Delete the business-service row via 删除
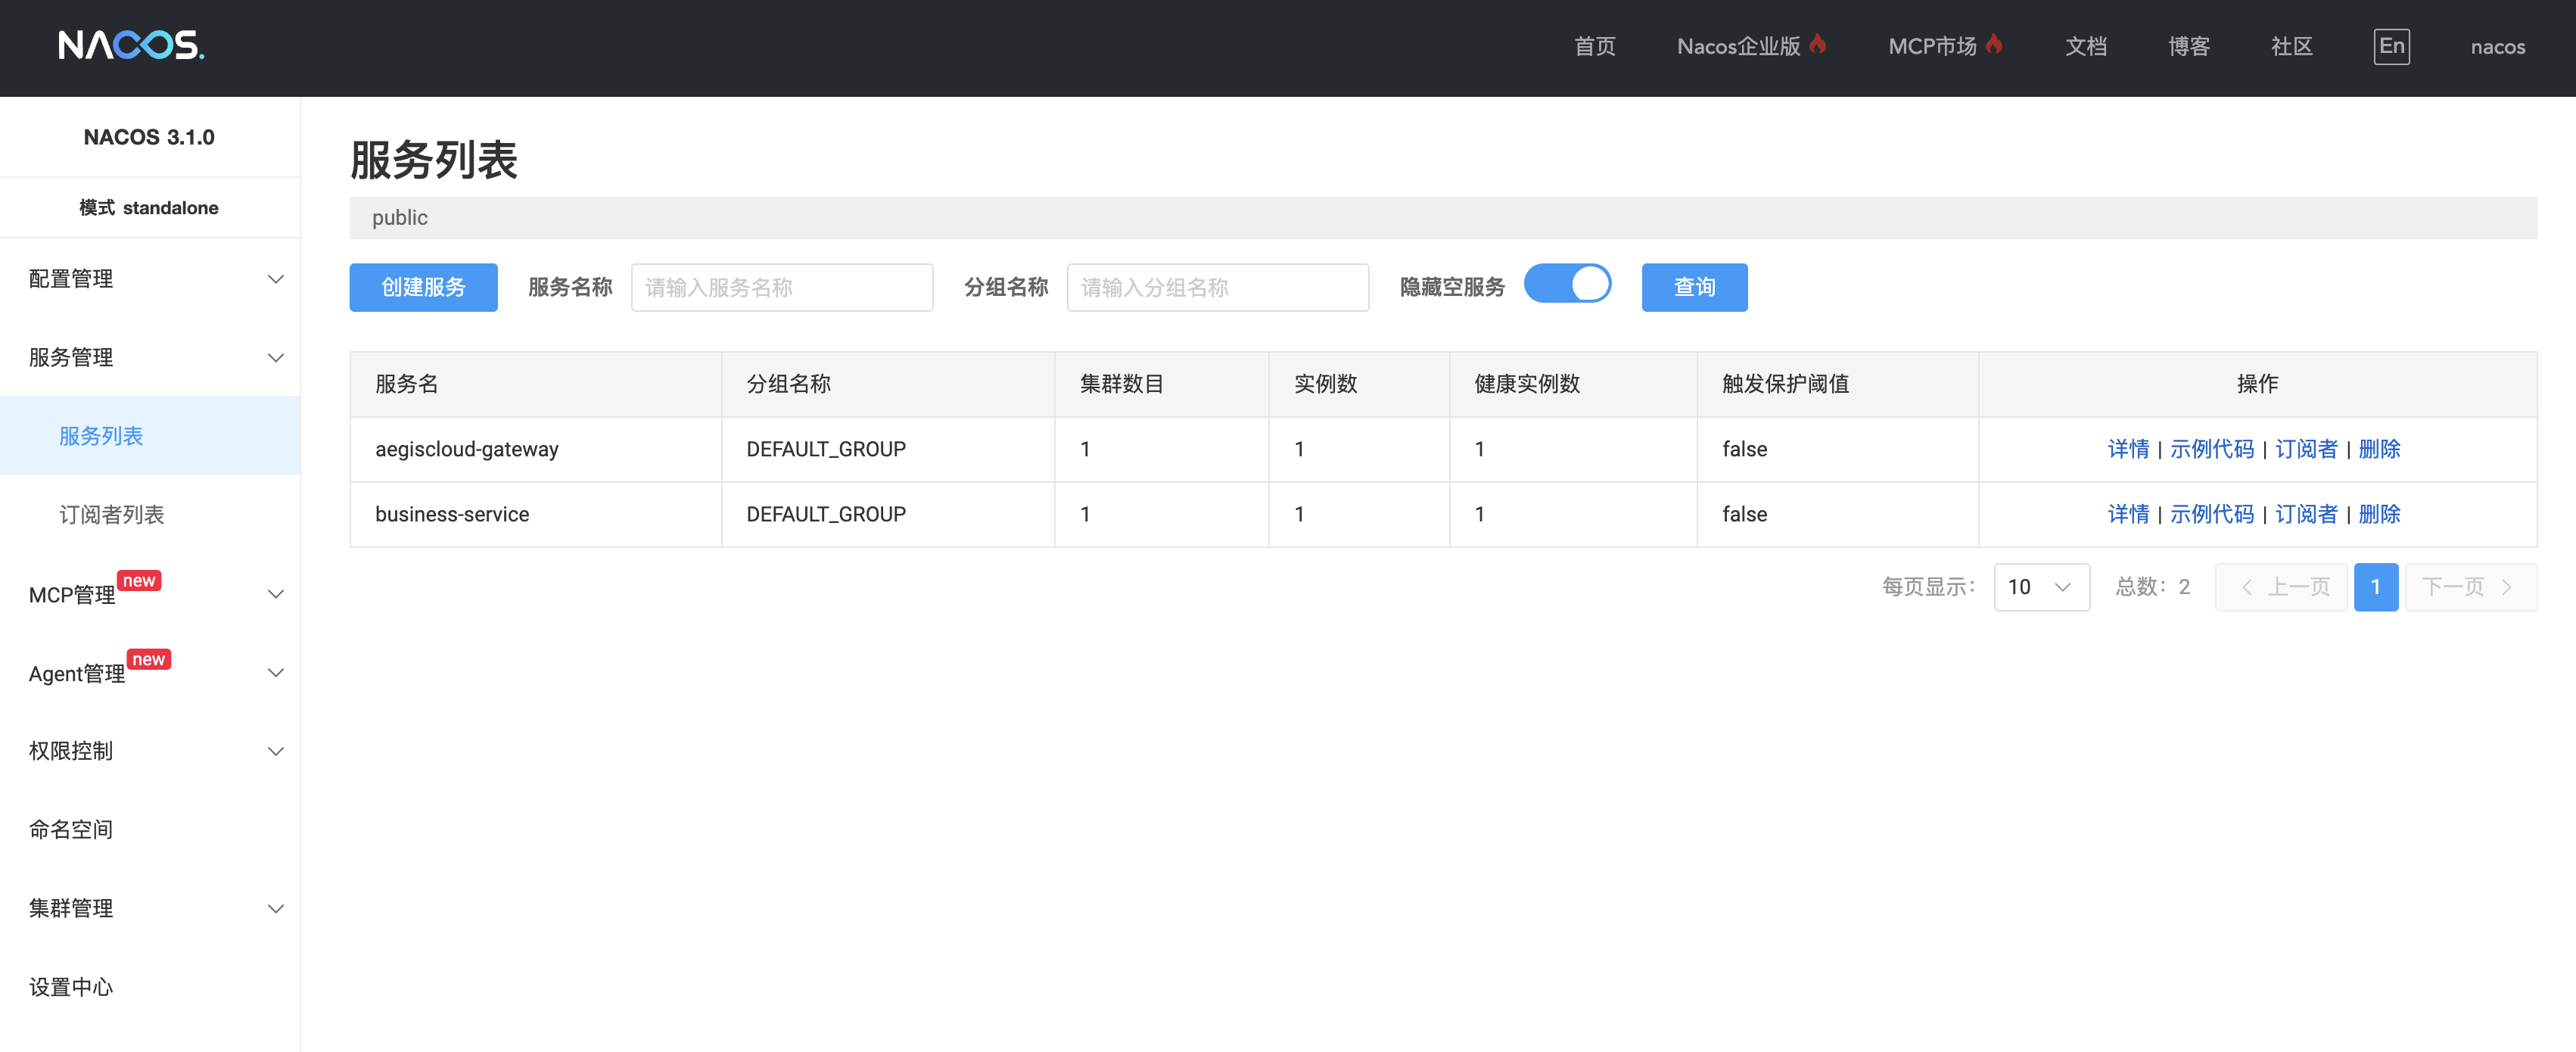 tap(2379, 515)
